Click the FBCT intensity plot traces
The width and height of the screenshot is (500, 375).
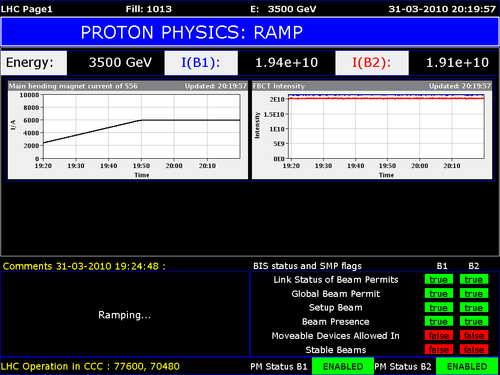point(387,97)
